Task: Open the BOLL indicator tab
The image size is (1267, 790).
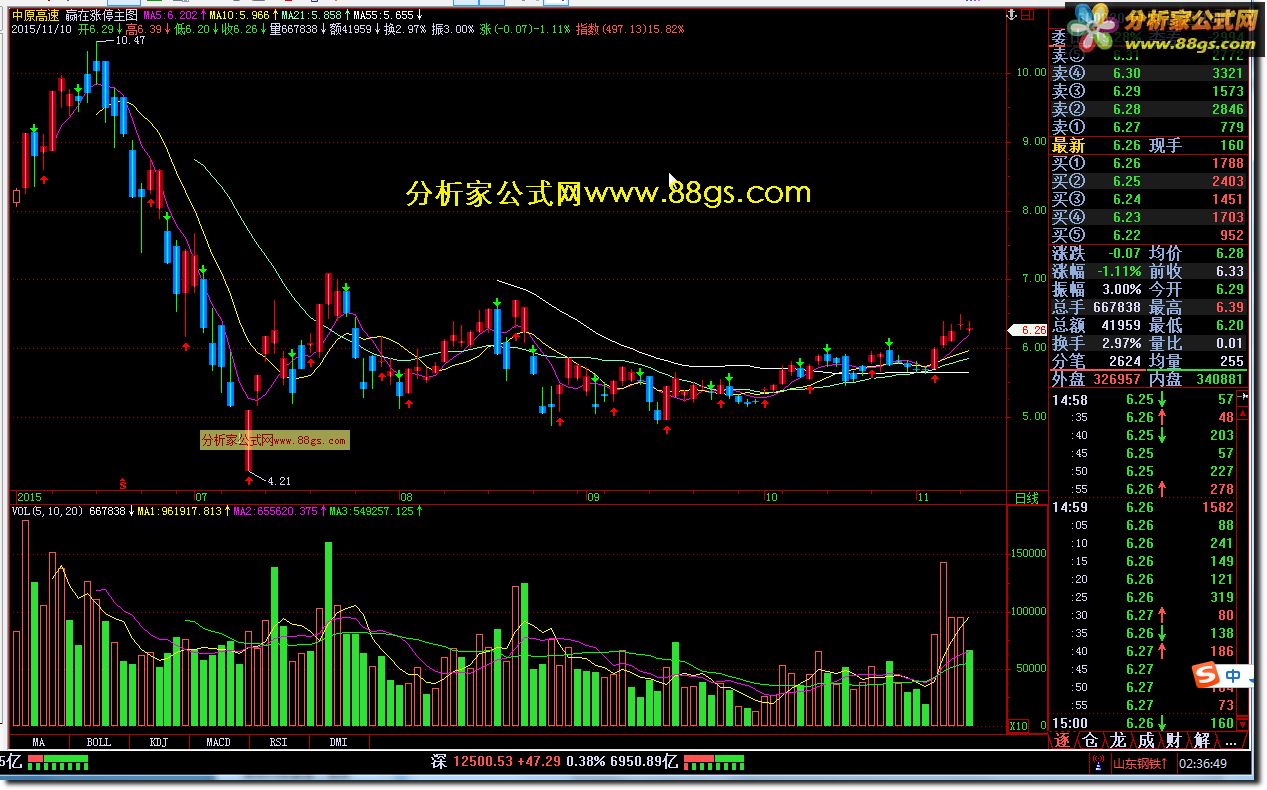Action: tap(98, 742)
